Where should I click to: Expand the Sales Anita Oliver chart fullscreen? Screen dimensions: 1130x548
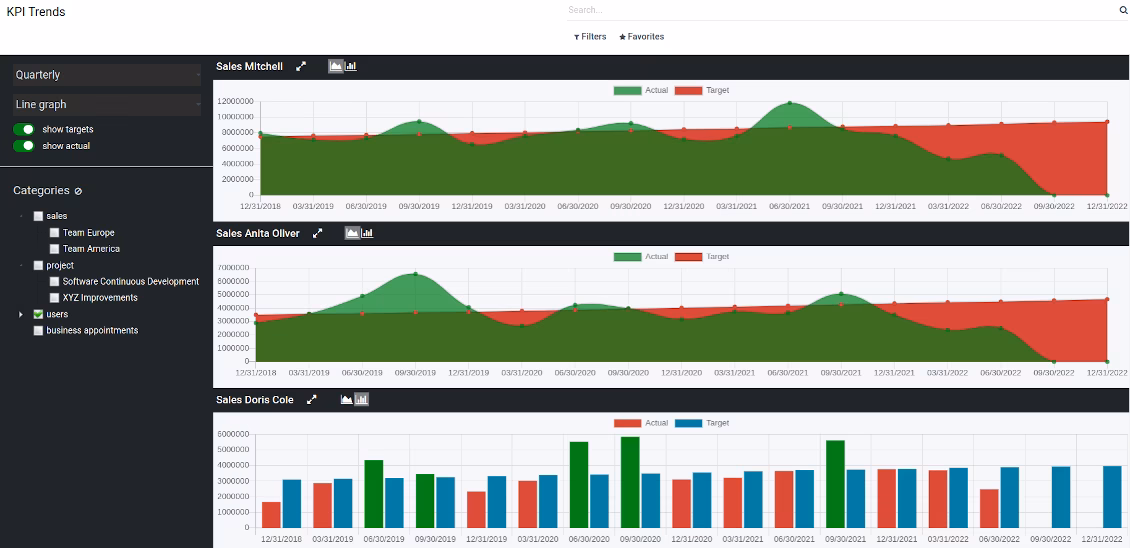pyautogui.click(x=317, y=234)
